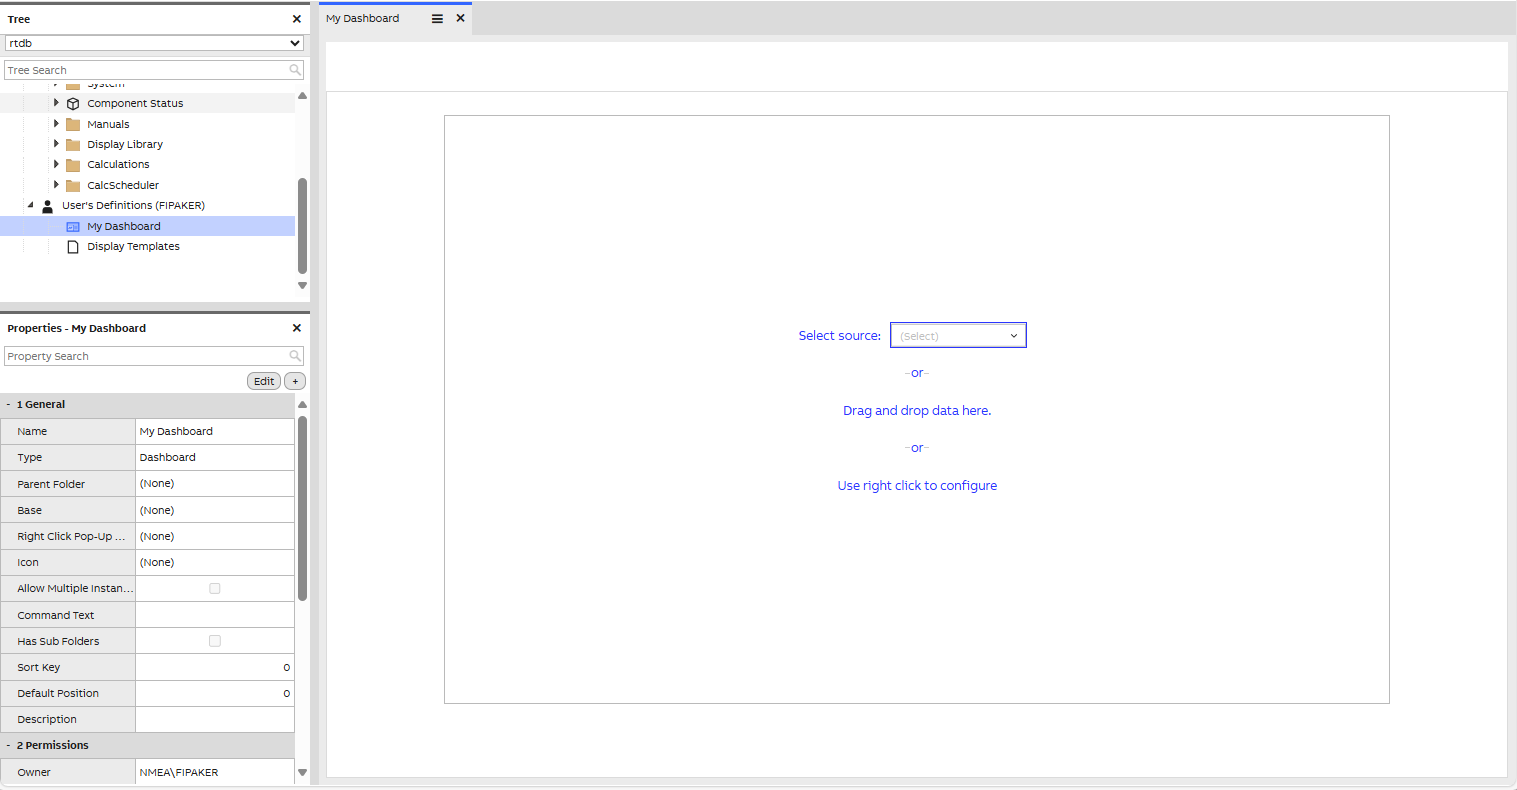This screenshot has height=790, width=1517.
Task: Collapse the 1 General properties section
Action: [9, 404]
